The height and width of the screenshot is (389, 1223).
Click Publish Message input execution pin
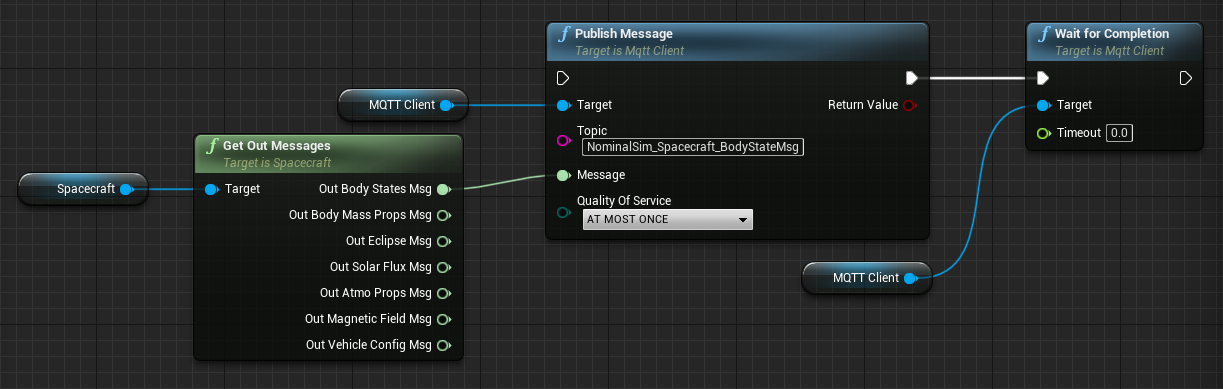562,78
